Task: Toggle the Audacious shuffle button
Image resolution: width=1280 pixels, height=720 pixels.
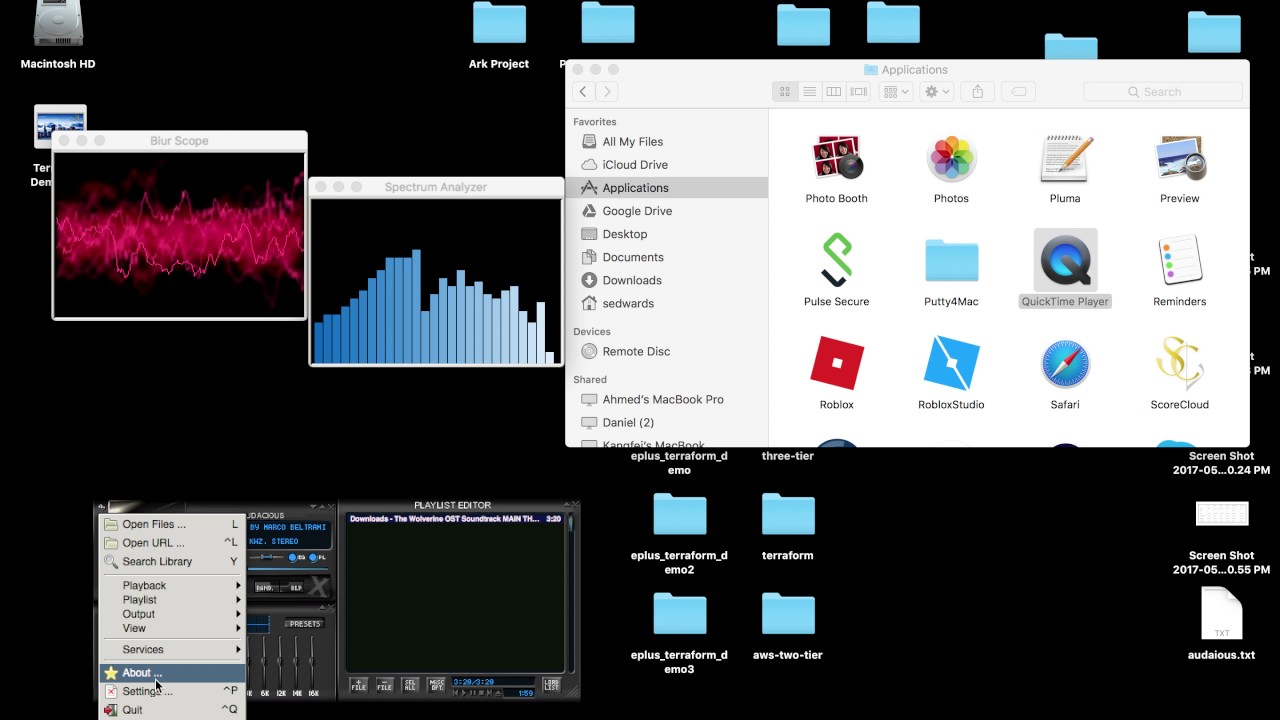Action: pos(266,588)
